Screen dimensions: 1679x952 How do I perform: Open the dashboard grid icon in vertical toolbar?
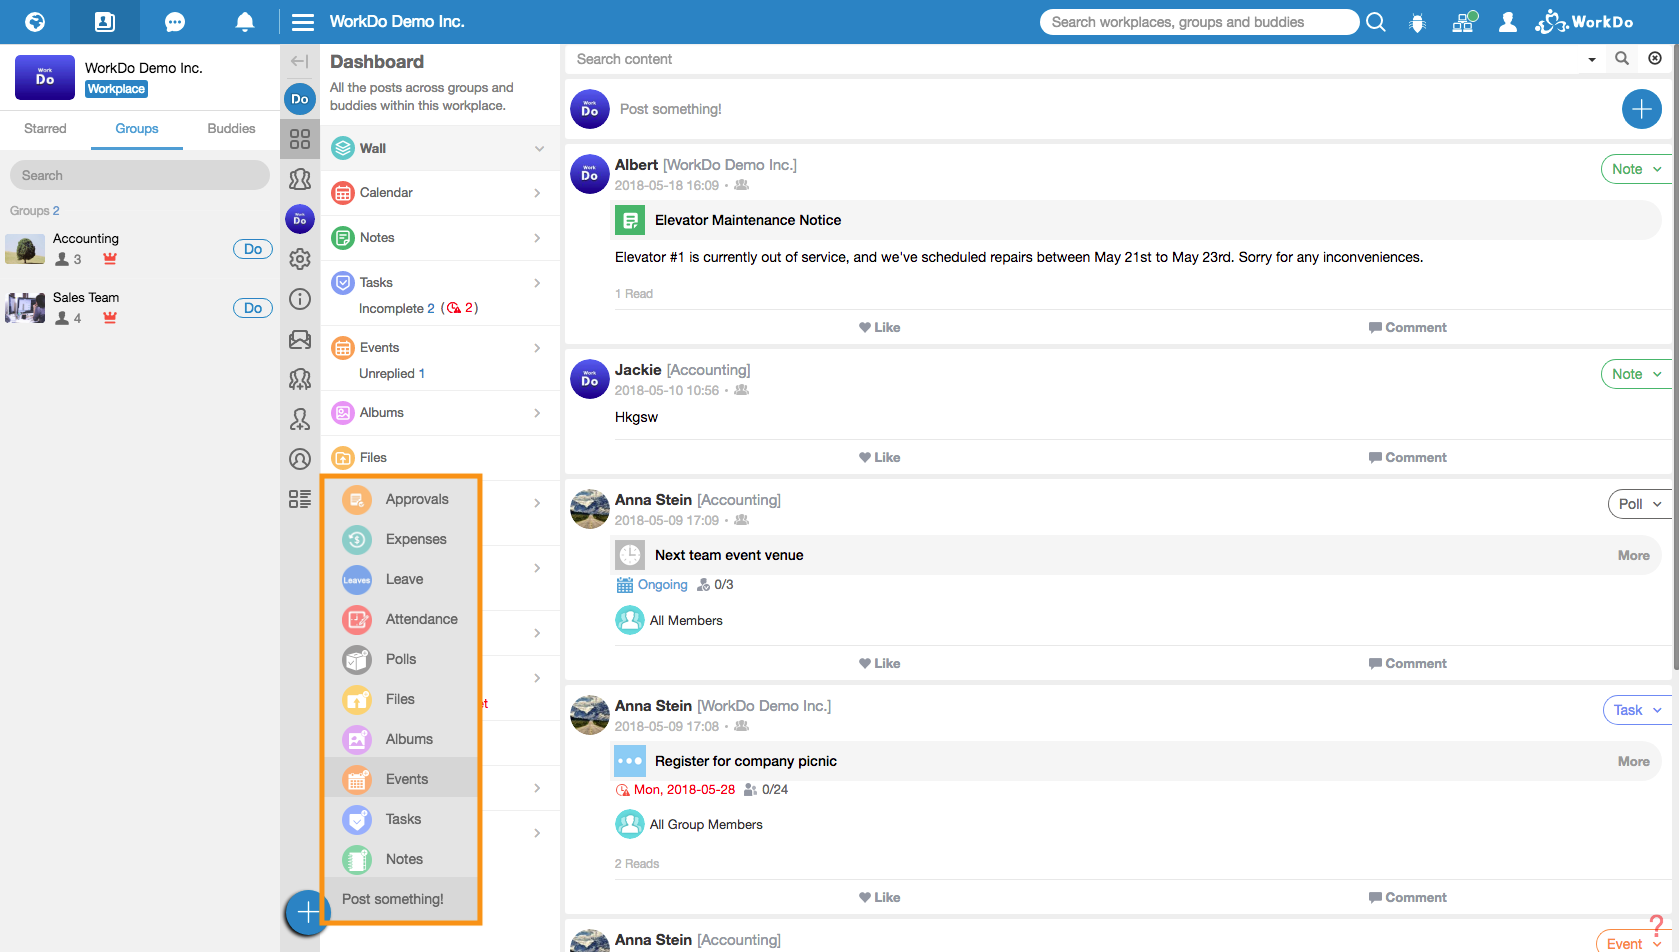pyautogui.click(x=300, y=139)
